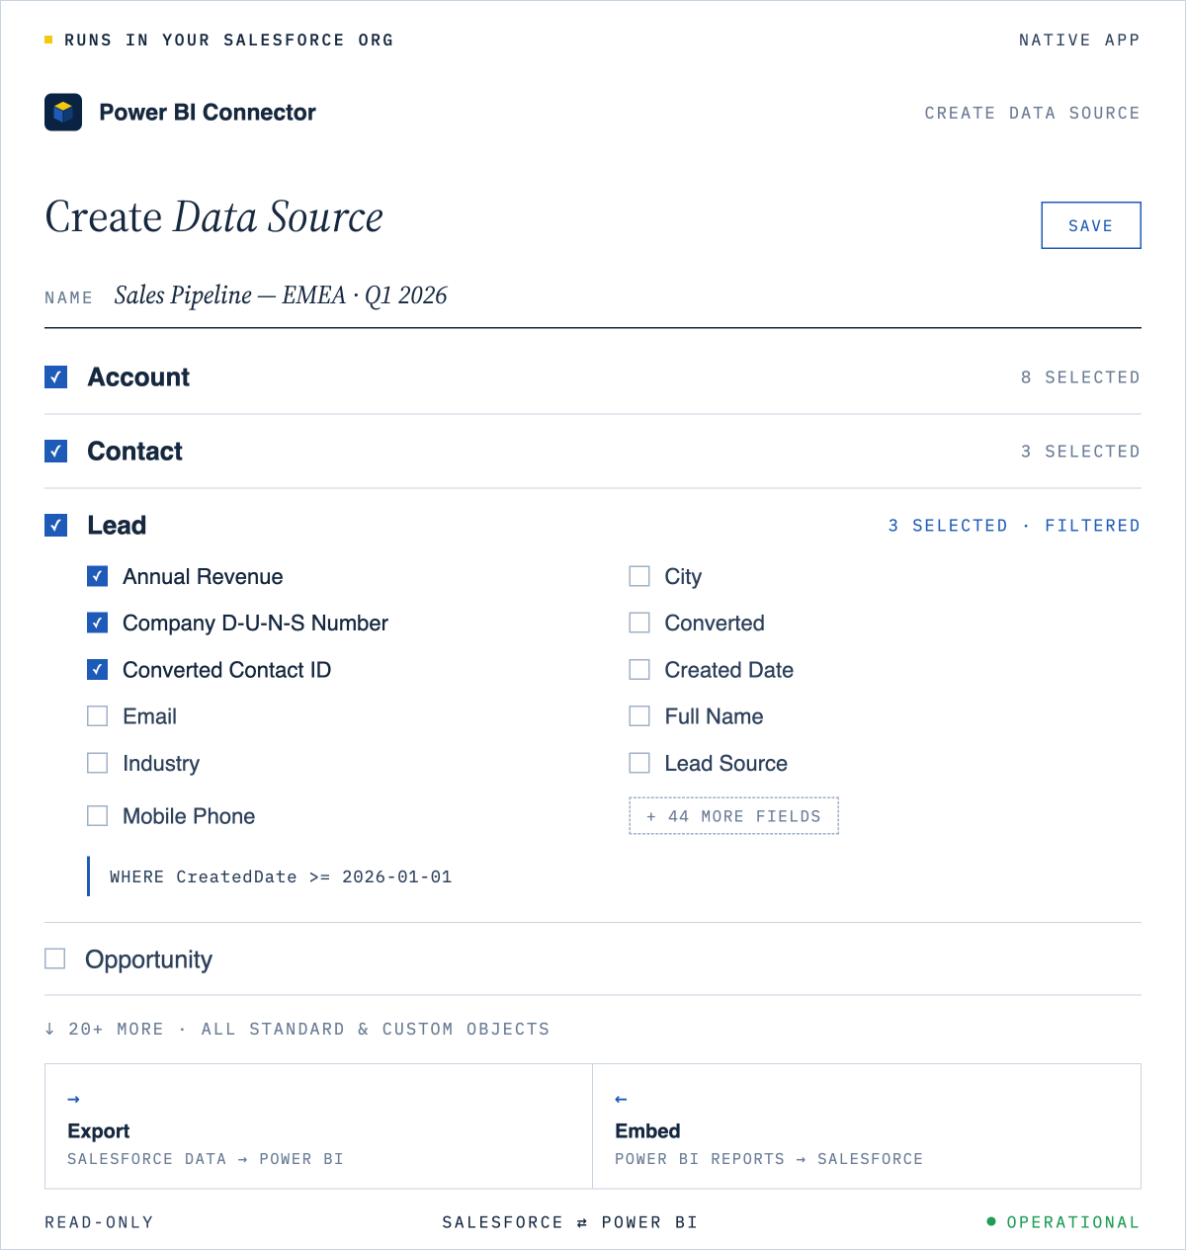Expand the Opportunity object row
This screenshot has height=1250, width=1186.
592,959
